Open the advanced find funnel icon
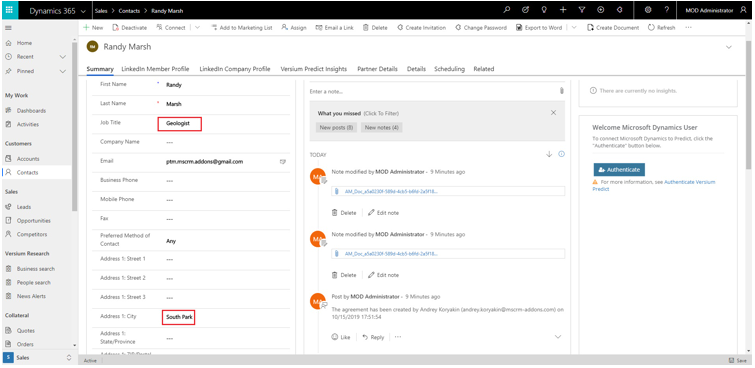Viewport: 755px width, 368px height. [582, 10]
